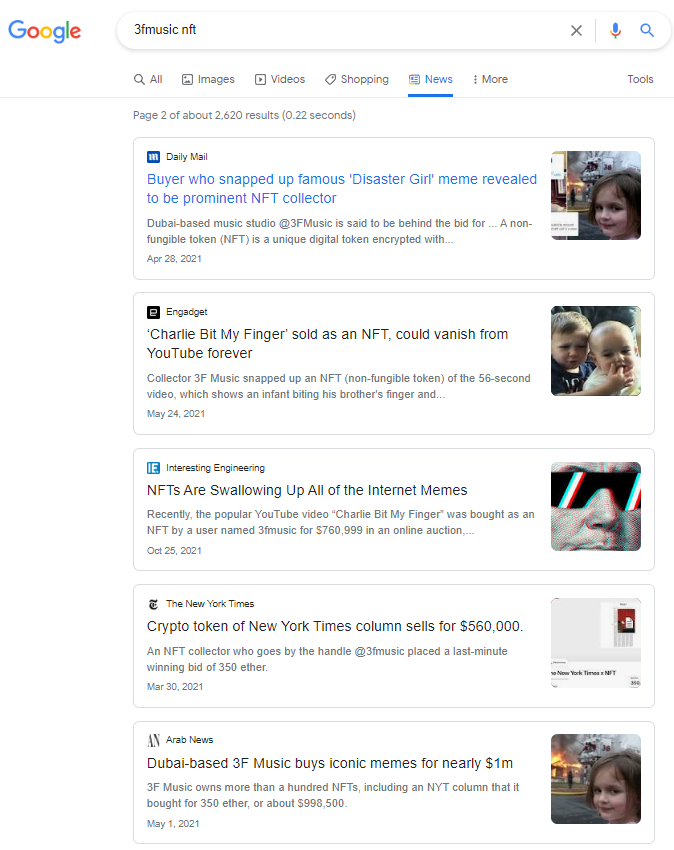The height and width of the screenshot is (850, 674).
Task: Click the 'Interesting Engineering' source name
Action: (x=215, y=467)
